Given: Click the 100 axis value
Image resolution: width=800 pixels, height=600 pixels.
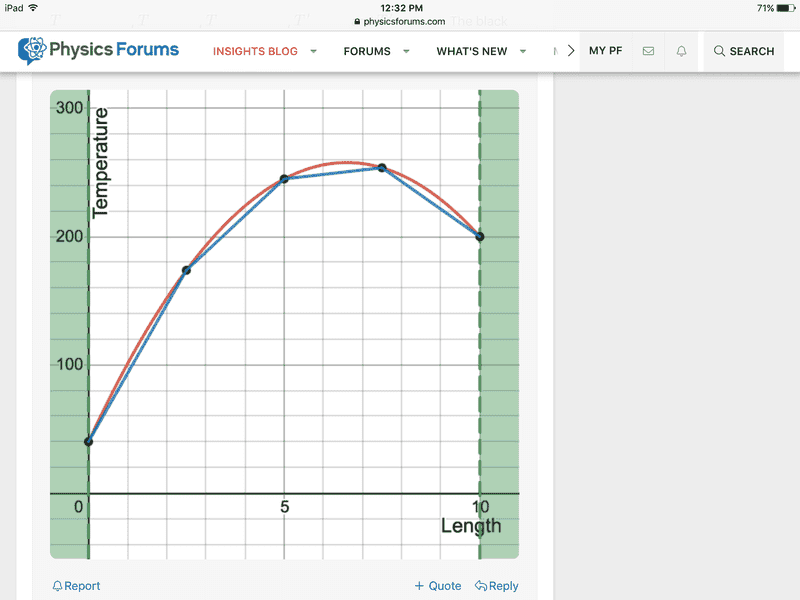Looking at the screenshot, I should (69, 364).
